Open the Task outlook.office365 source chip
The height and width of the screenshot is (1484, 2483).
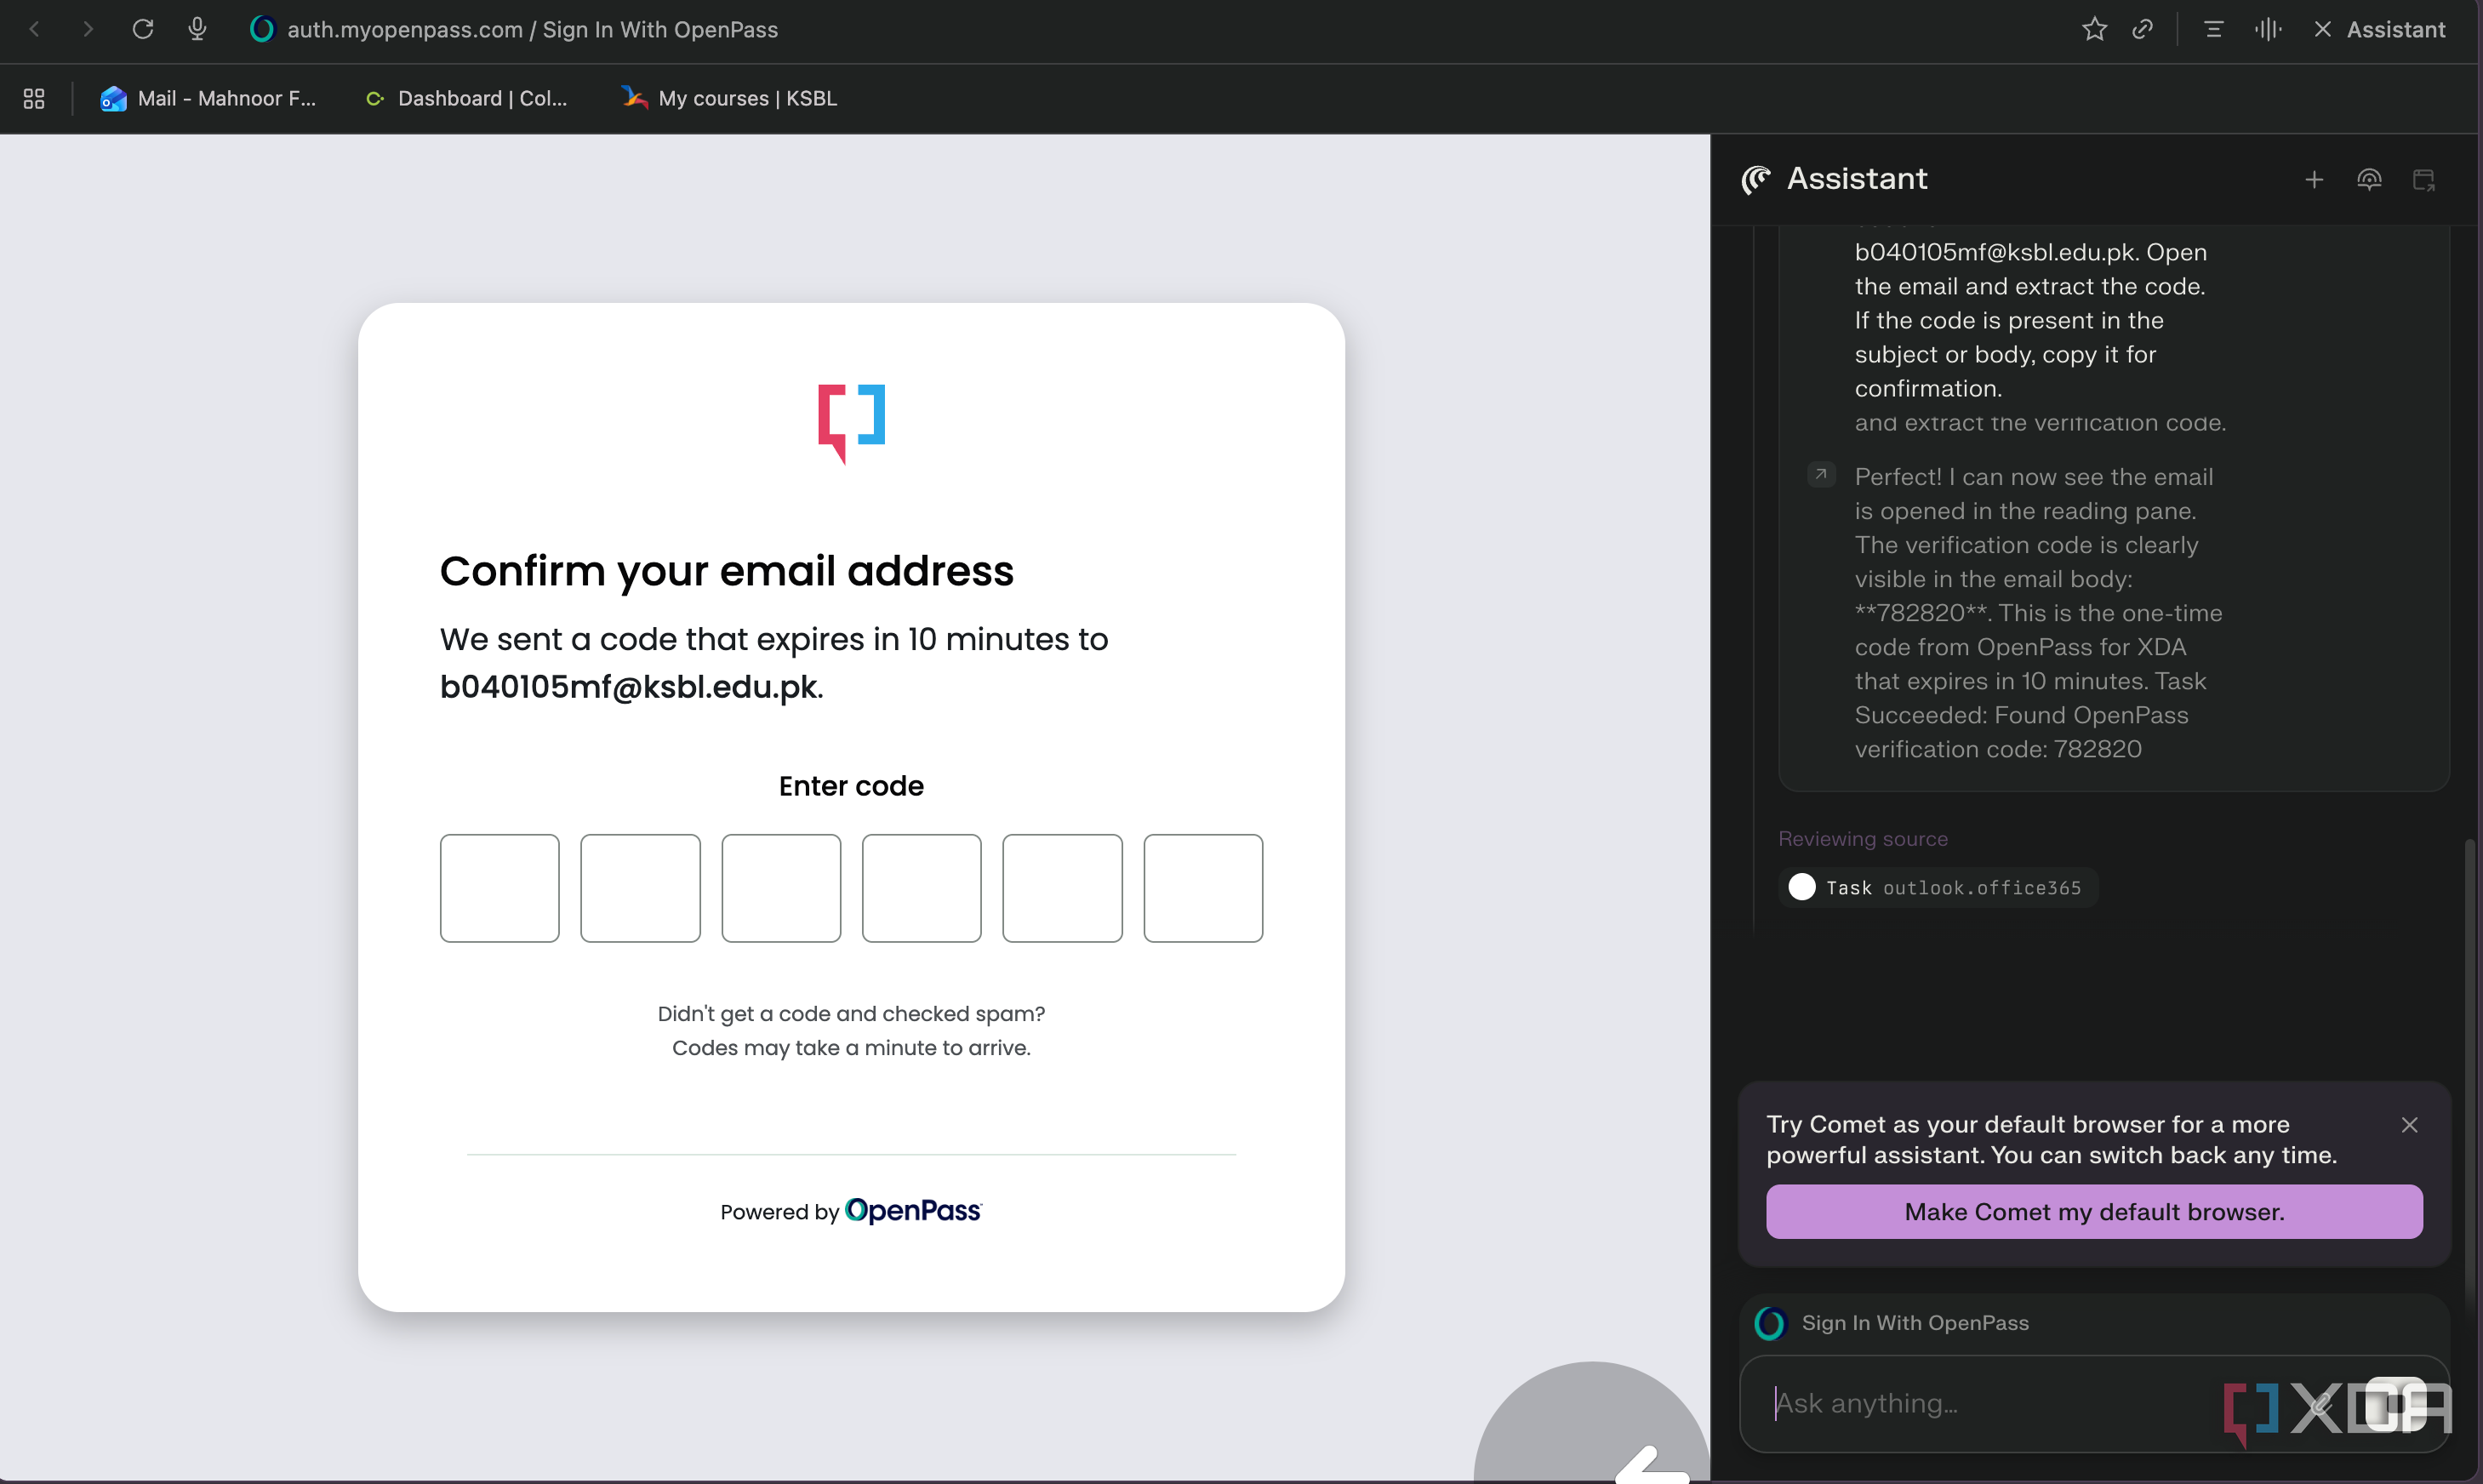1937,887
